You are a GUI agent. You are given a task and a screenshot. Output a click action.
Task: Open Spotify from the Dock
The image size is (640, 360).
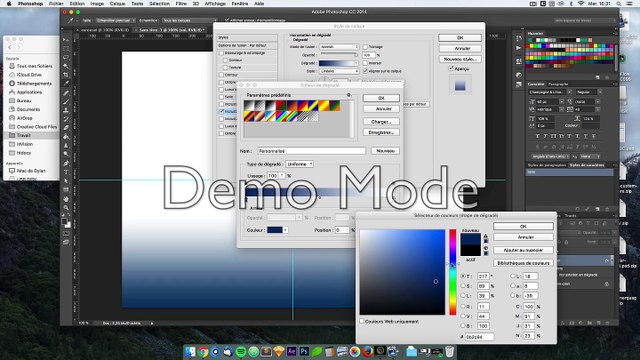click(x=241, y=351)
